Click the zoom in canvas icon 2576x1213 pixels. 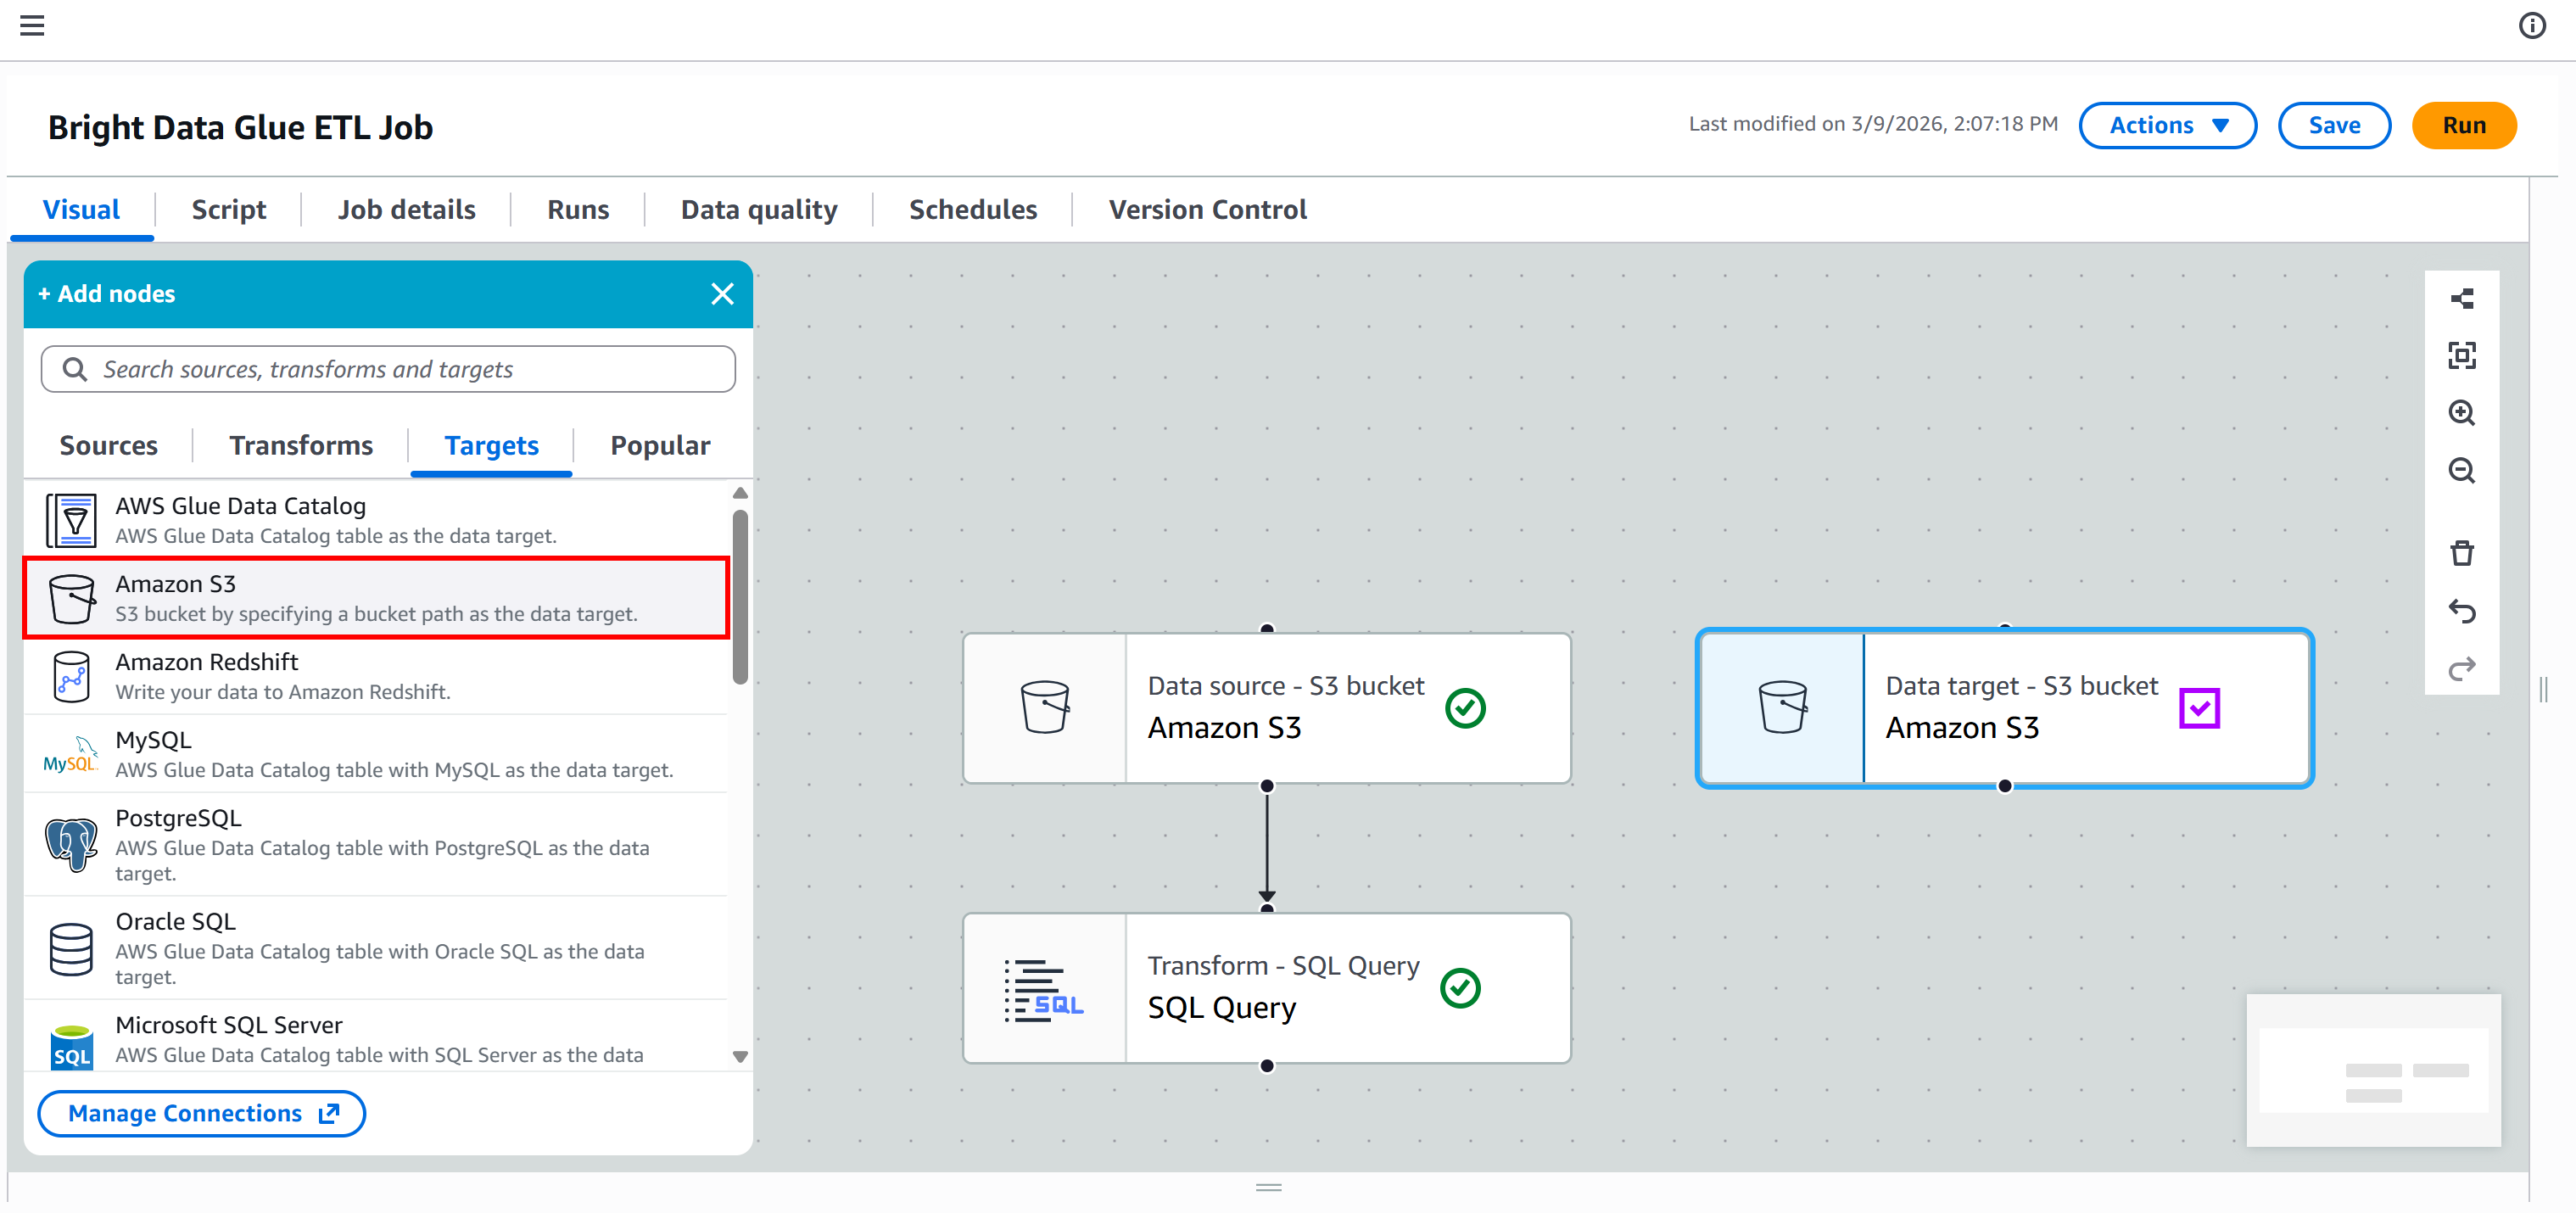point(2461,413)
